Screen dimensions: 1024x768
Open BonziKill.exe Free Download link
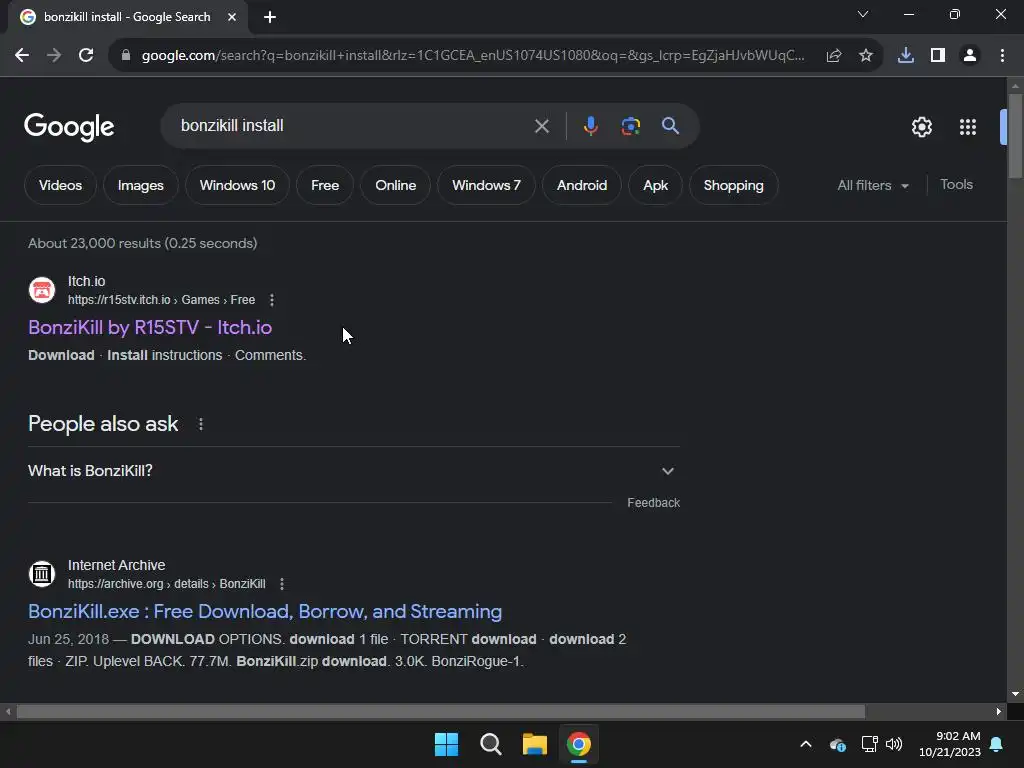[264, 611]
